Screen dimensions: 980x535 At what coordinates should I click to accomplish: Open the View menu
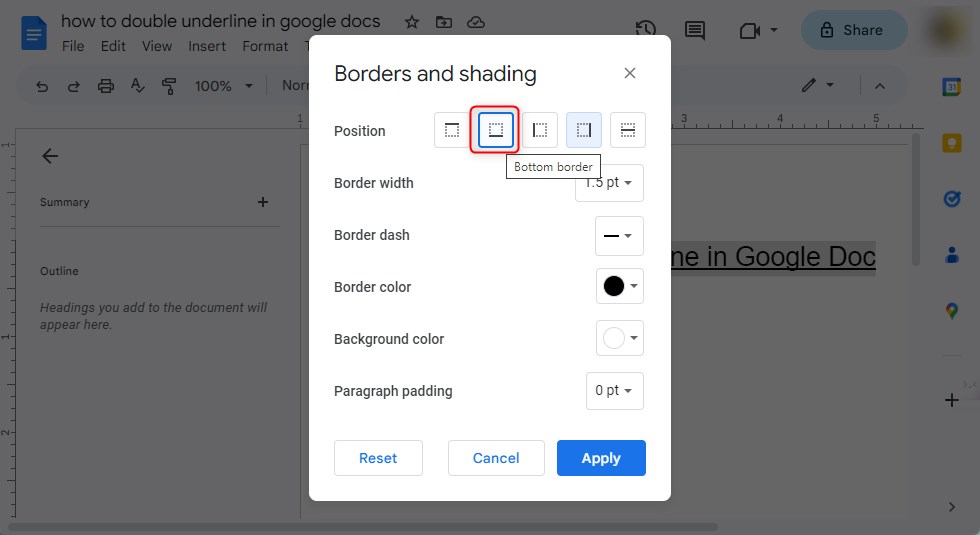click(x=157, y=46)
